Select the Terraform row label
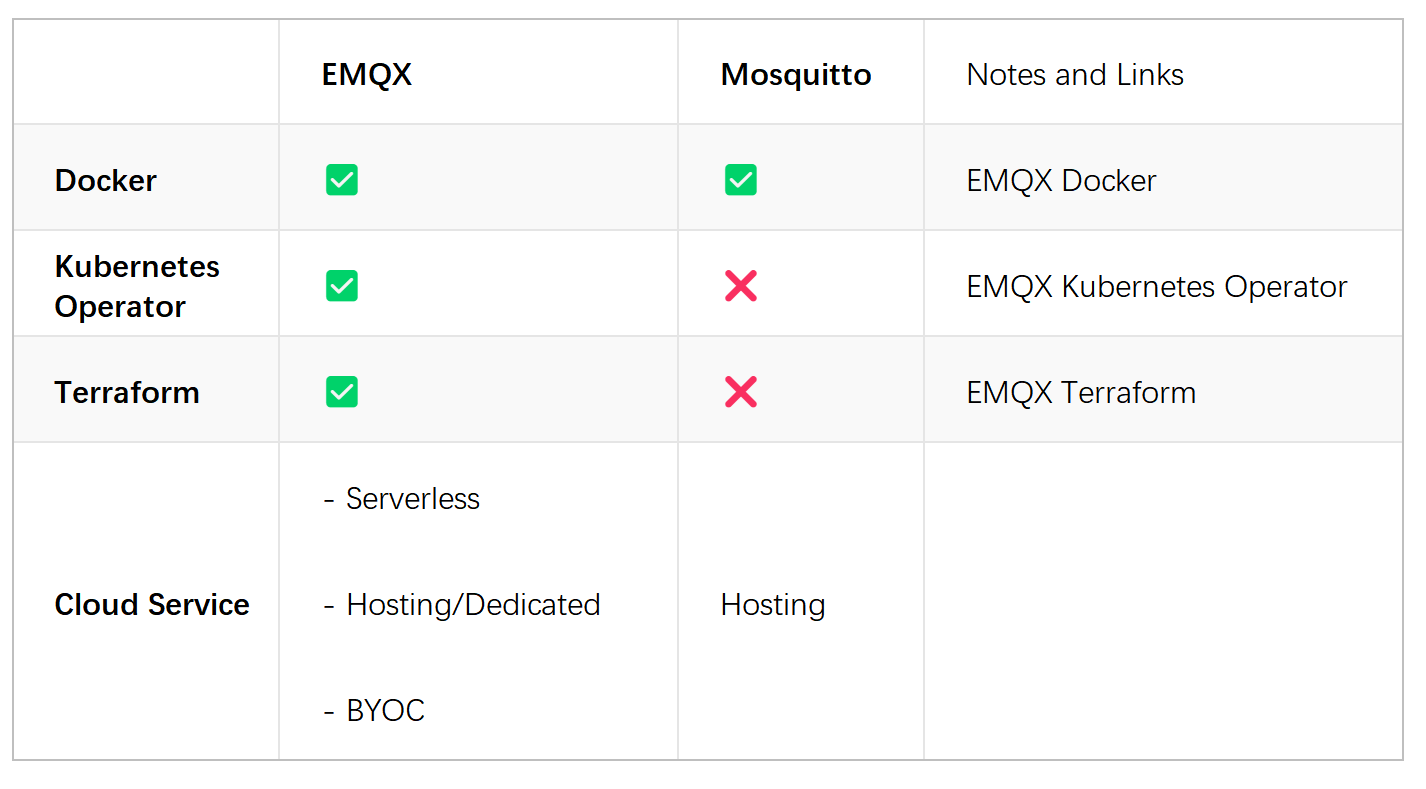 pos(127,393)
